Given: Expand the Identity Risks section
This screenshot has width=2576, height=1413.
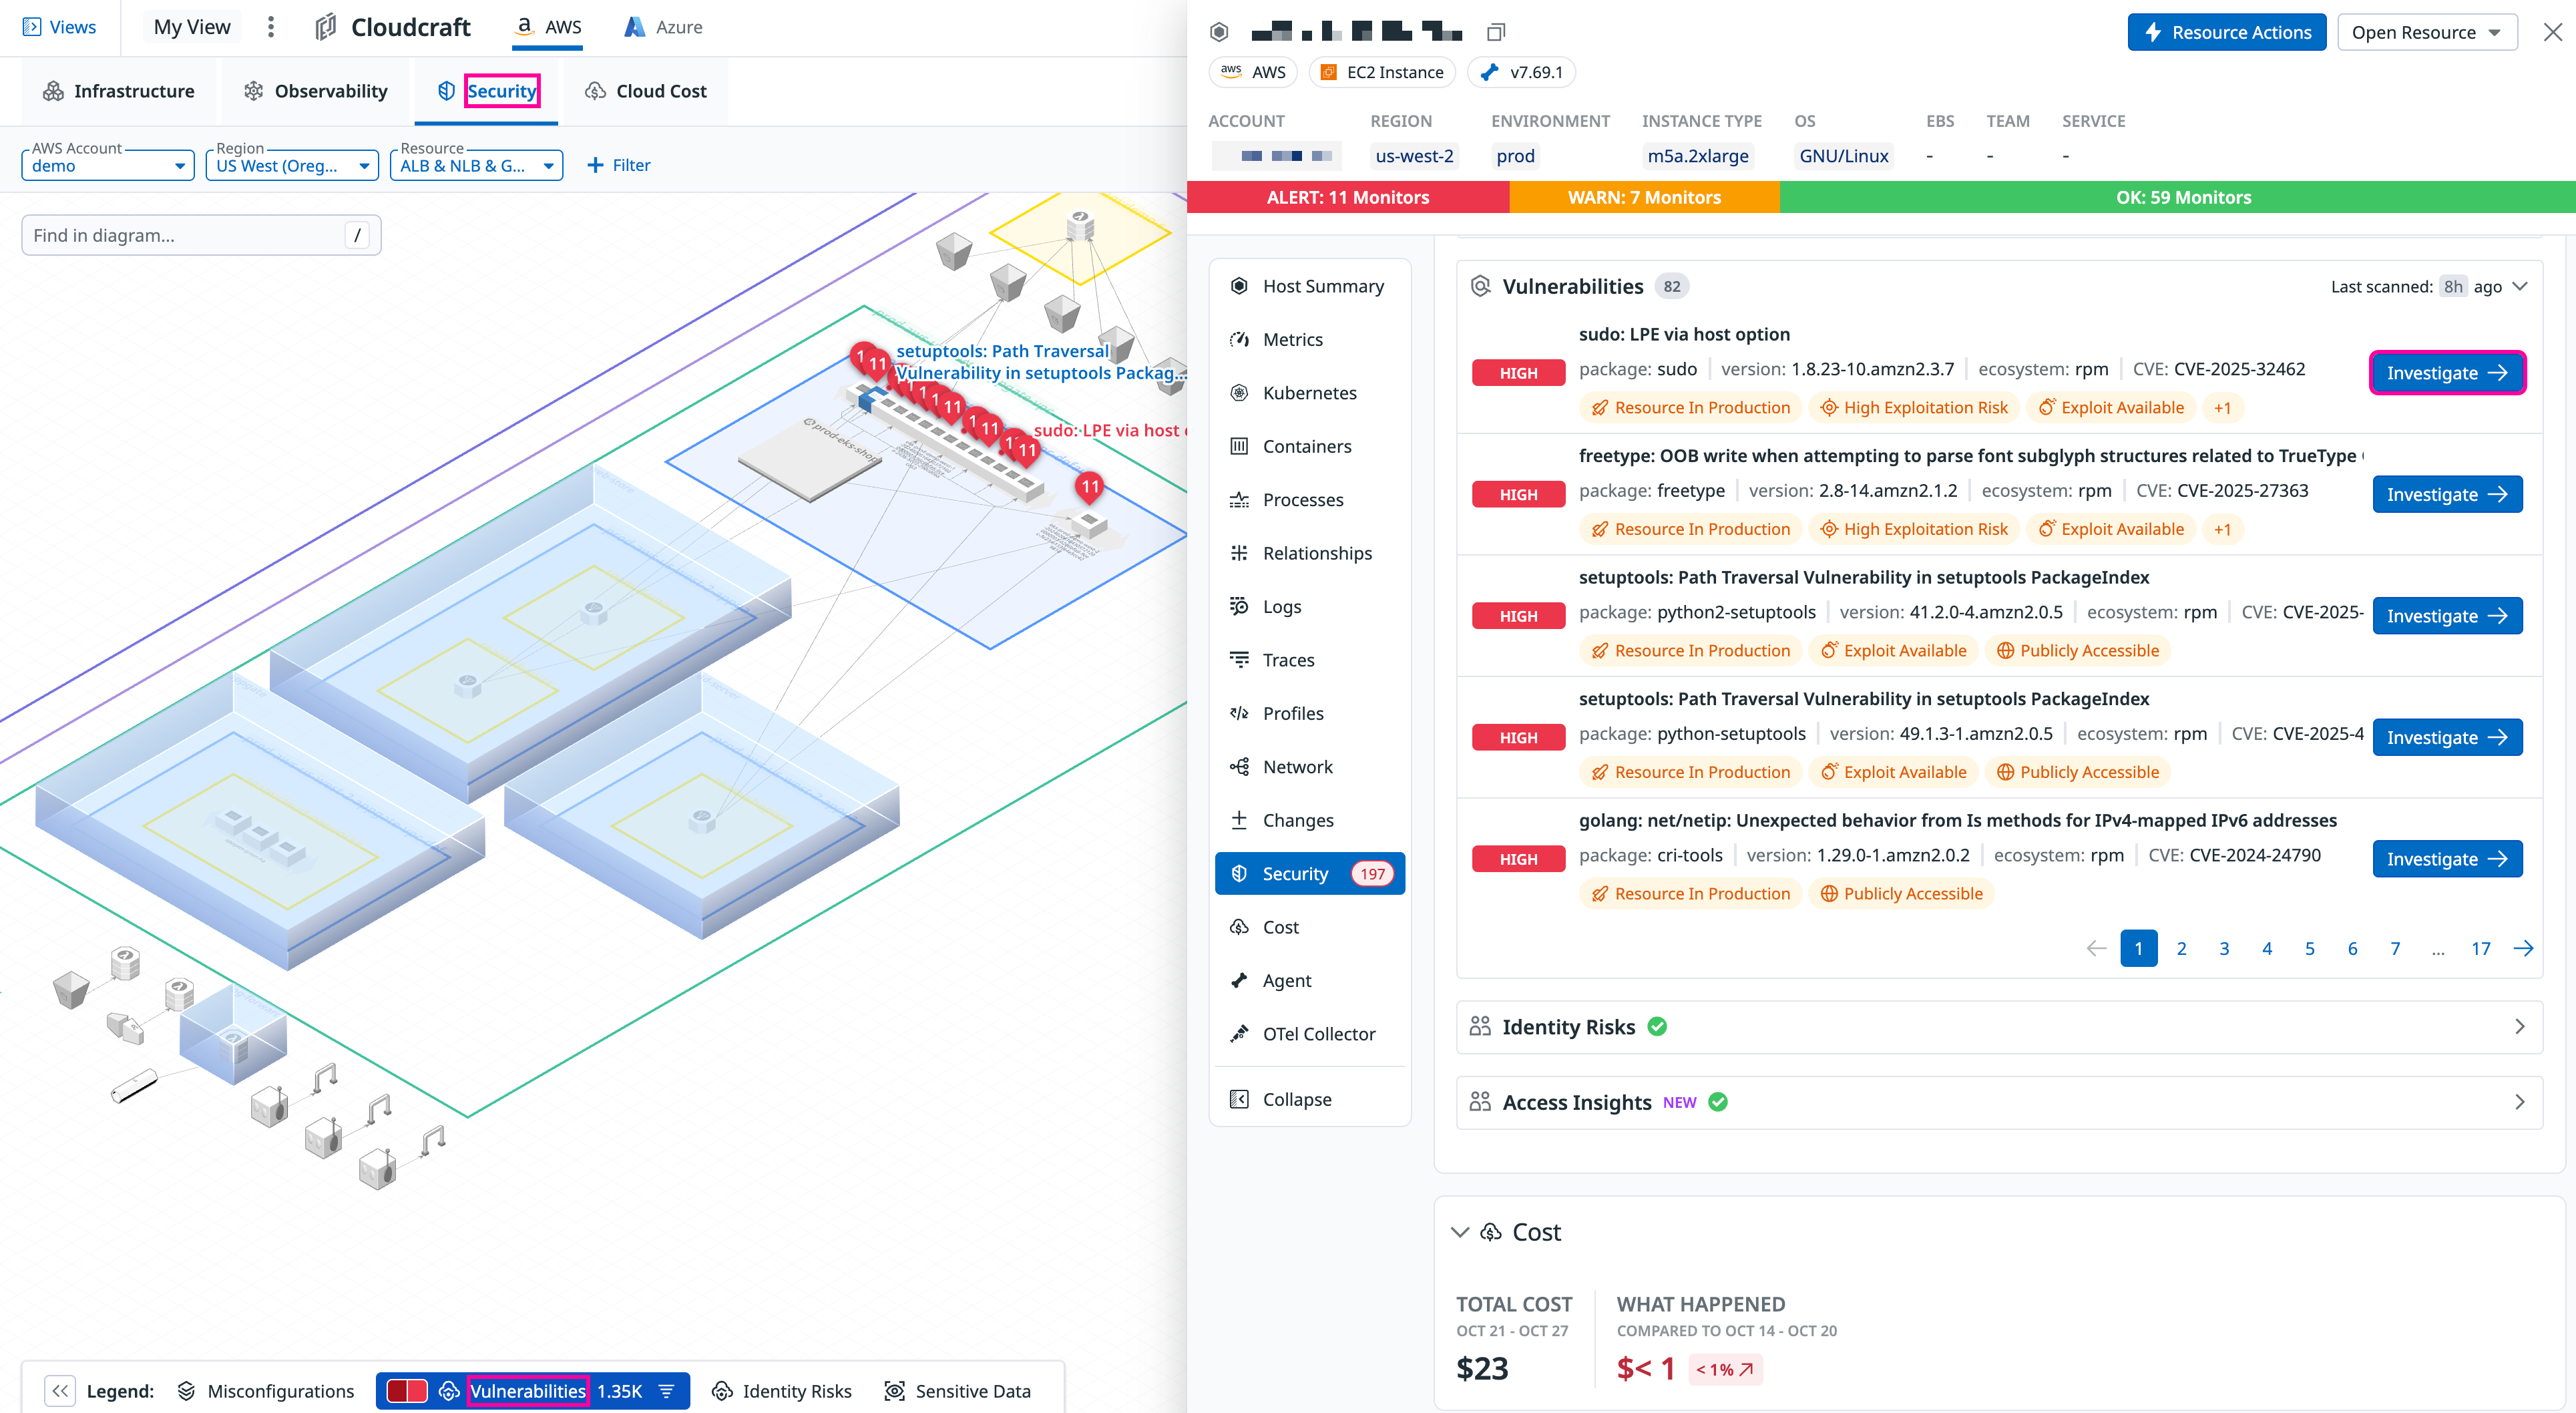Looking at the screenshot, I should [2519, 1027].
